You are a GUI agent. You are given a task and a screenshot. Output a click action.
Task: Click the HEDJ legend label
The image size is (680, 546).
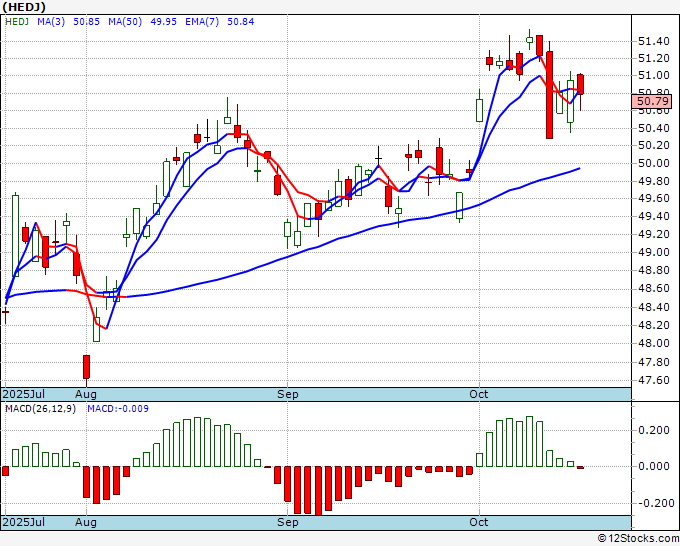coord(16,21)
